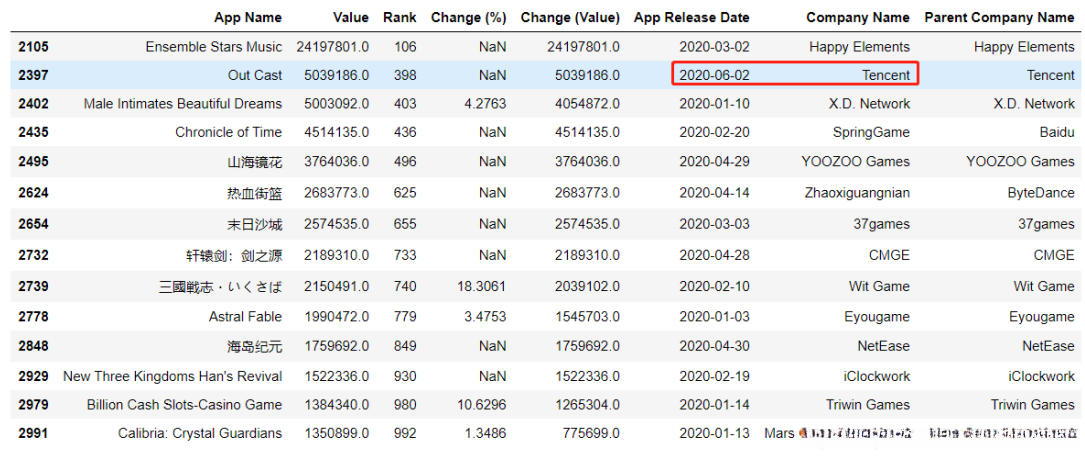This screenshot has height=459, width=1085.
Task: Click the change value 775699.0 cell
Action: tap(590, 433)
